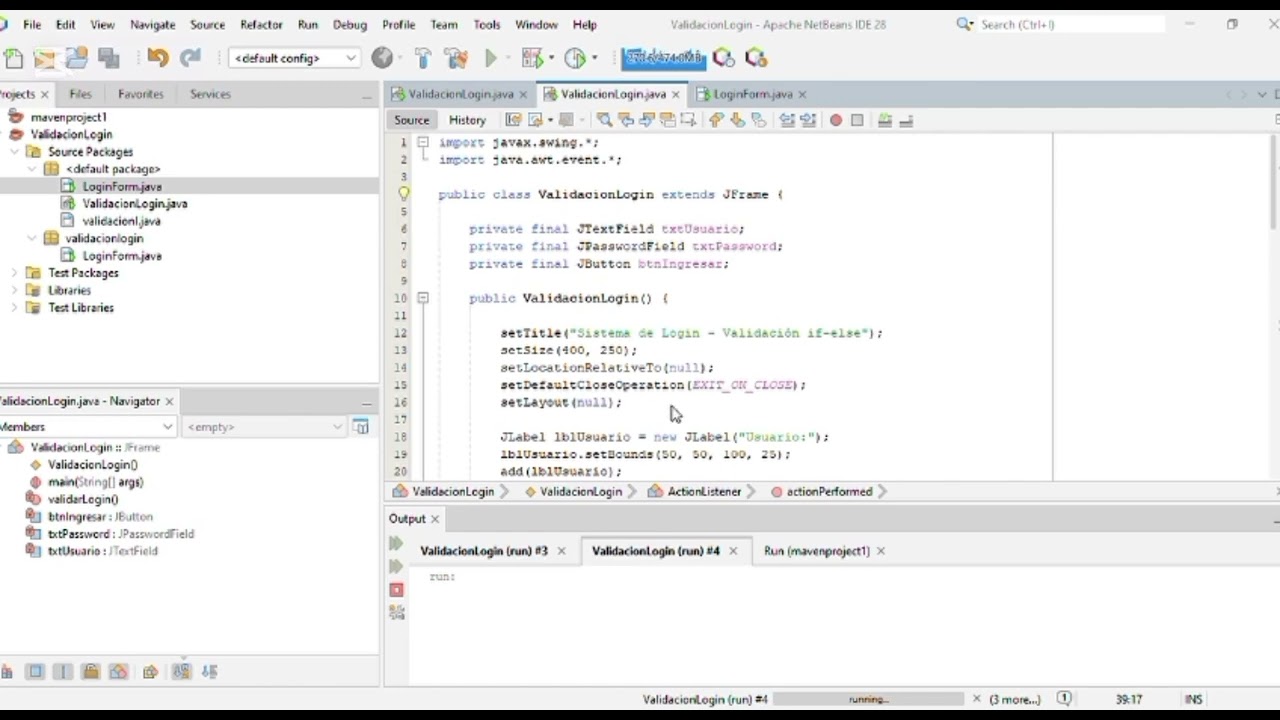Collapse the Source Packages tree node
This screenshot has width=1280, height=720.
click(15, 152)
